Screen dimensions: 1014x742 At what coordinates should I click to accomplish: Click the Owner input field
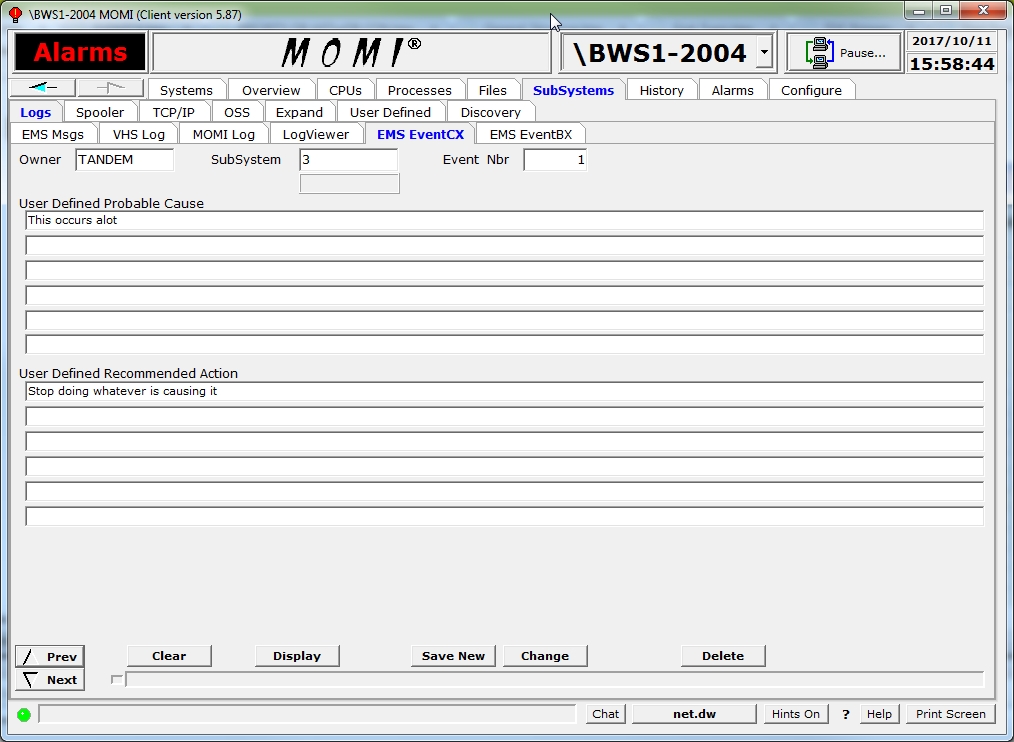(124, 160)
